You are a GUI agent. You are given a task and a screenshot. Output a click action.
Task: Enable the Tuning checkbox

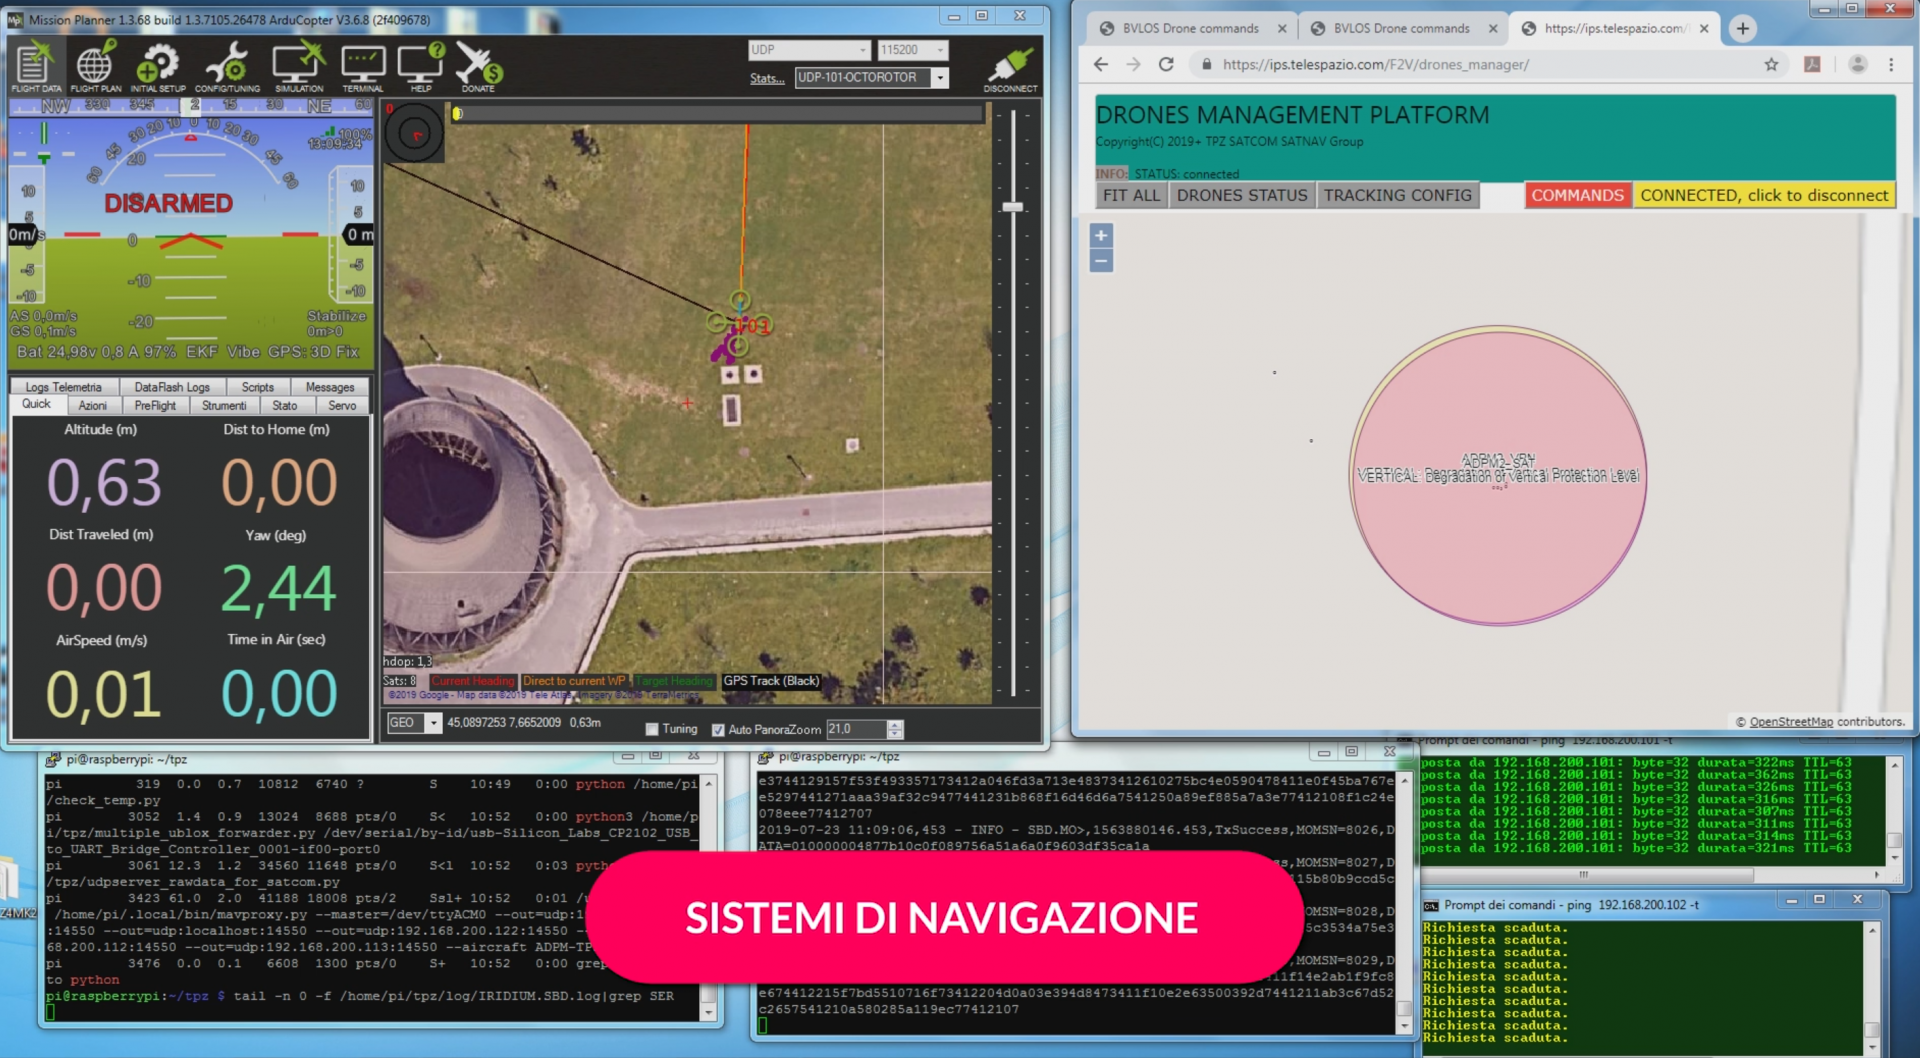click(652, 729)
